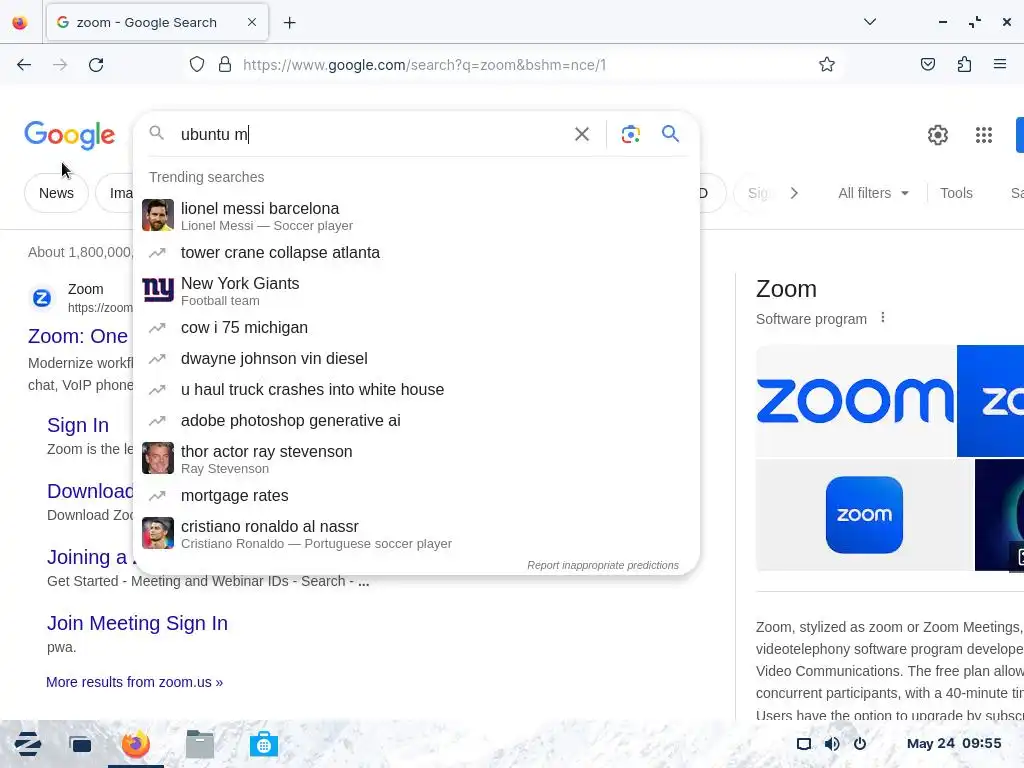This screenshot has width=1024, height=768.
Task: Expand the All filters dropdown
Action: tap(873, 193)
